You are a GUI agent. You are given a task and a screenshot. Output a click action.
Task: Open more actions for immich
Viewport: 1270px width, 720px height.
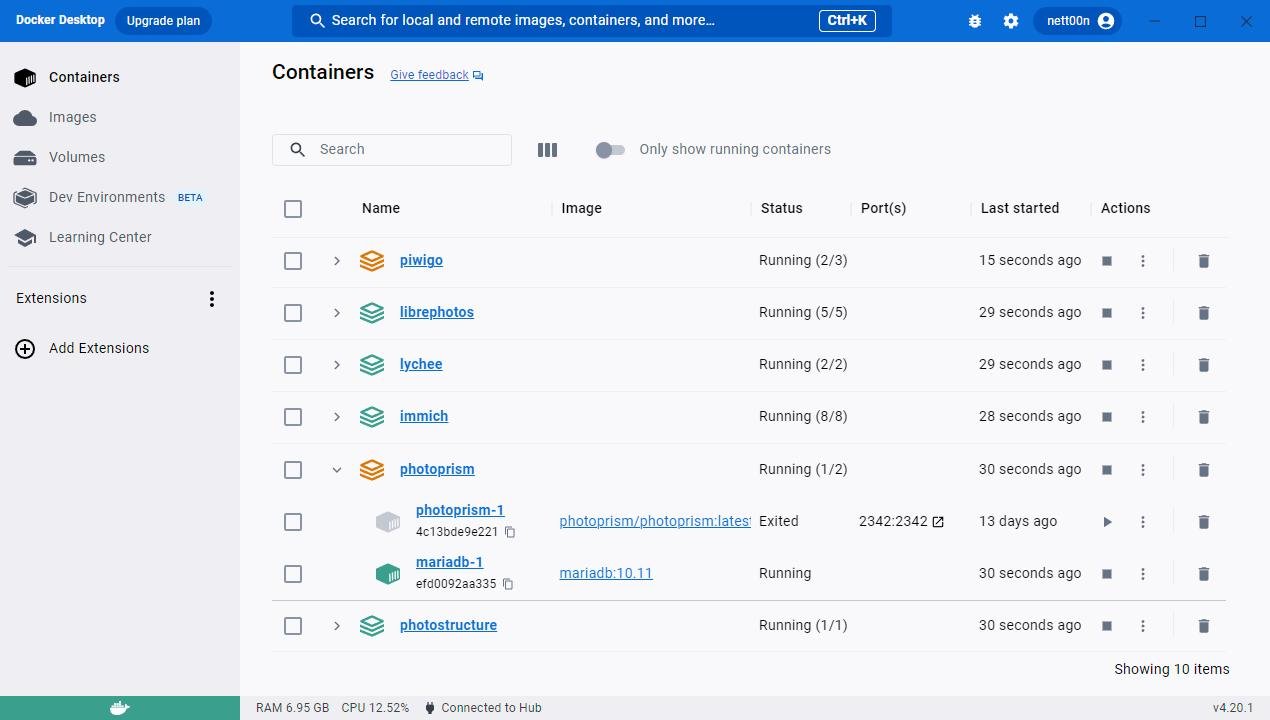[1143, 417]
